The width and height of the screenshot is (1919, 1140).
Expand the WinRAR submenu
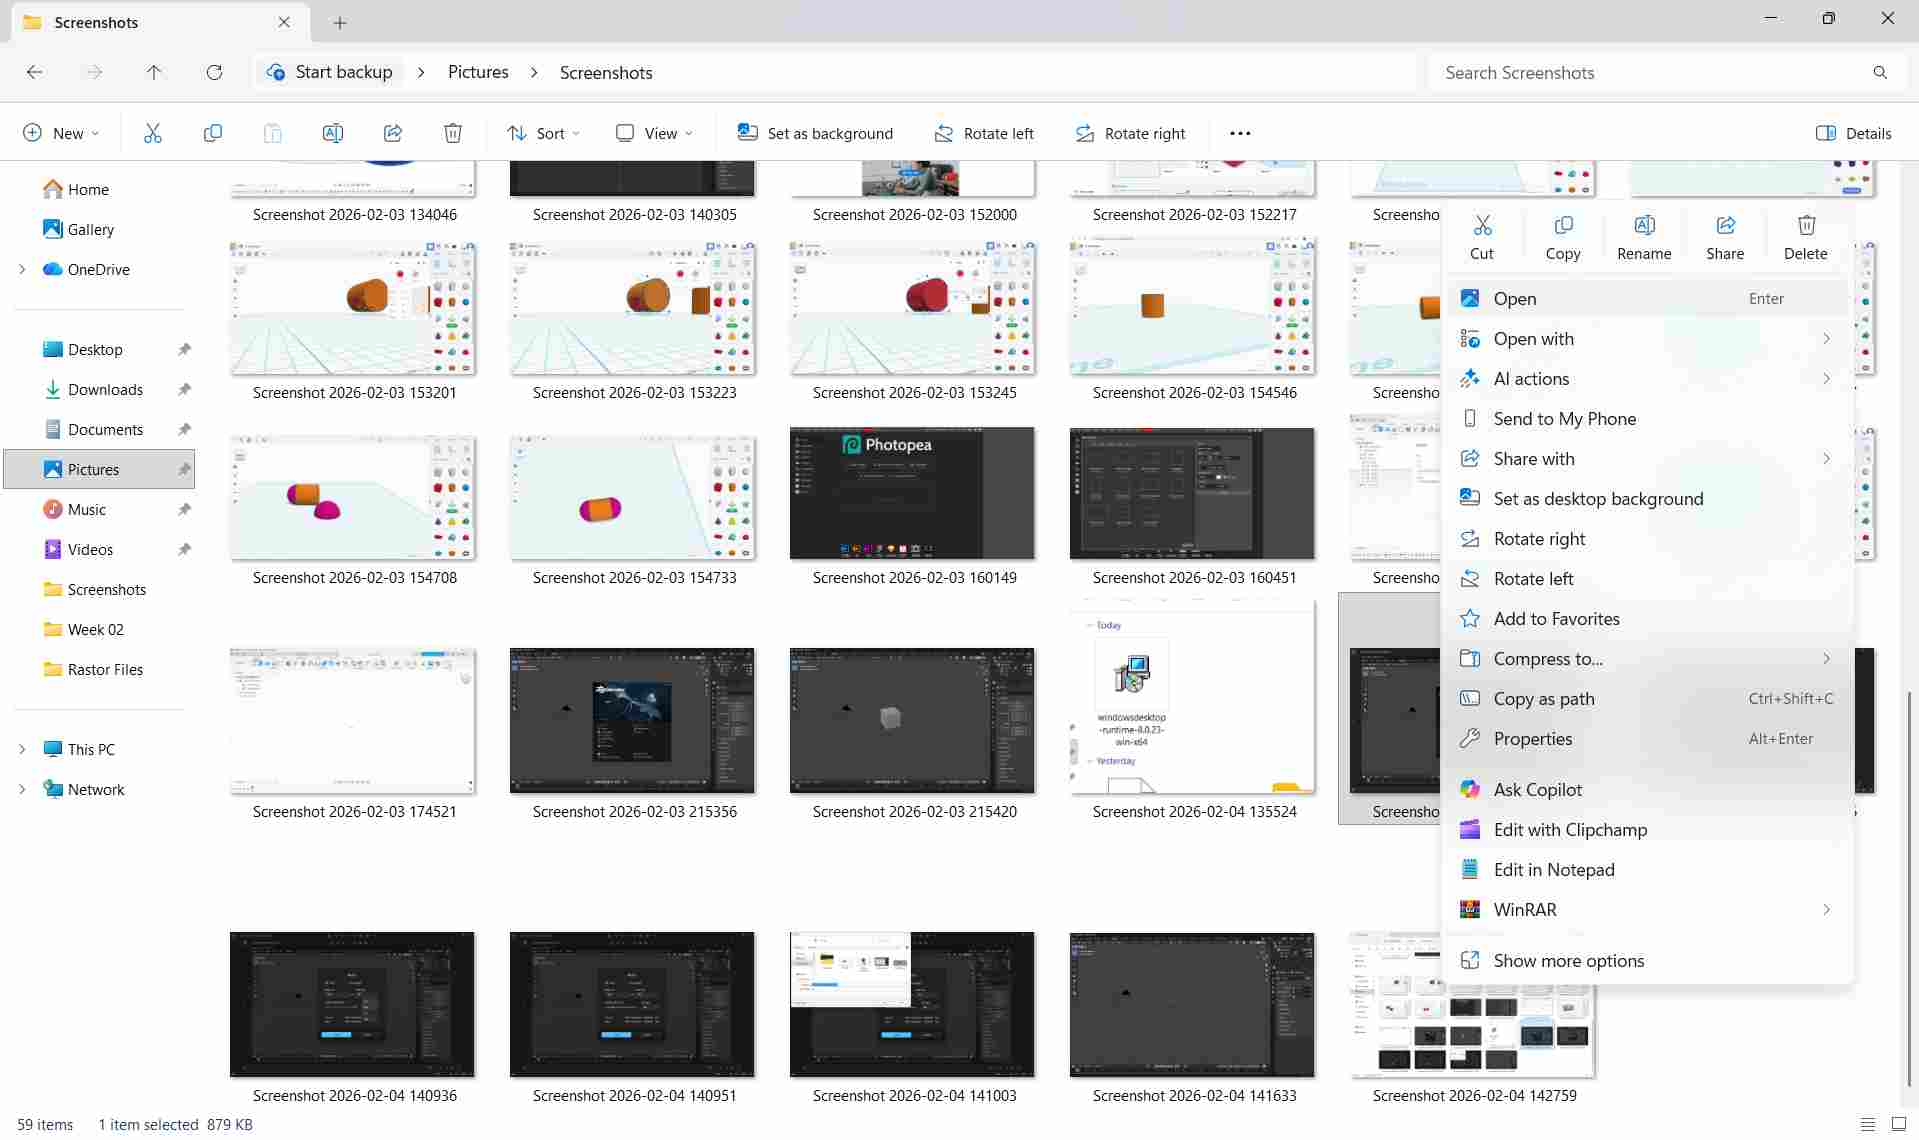tap(1647, 909)
